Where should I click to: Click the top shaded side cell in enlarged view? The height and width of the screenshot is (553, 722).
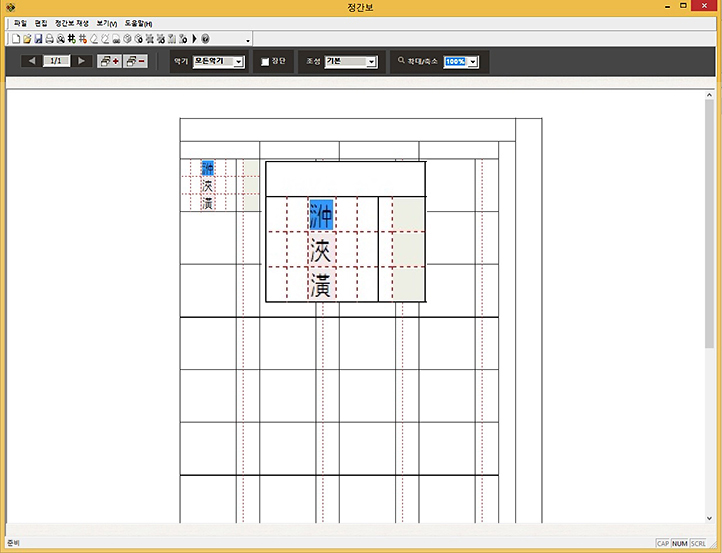coord(409,215)
